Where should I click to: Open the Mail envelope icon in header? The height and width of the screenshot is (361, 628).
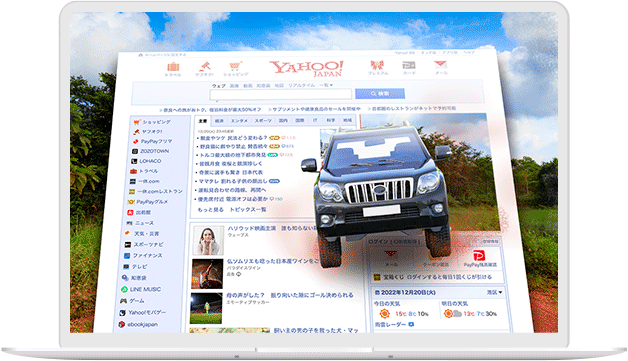[x=441, y=65]
